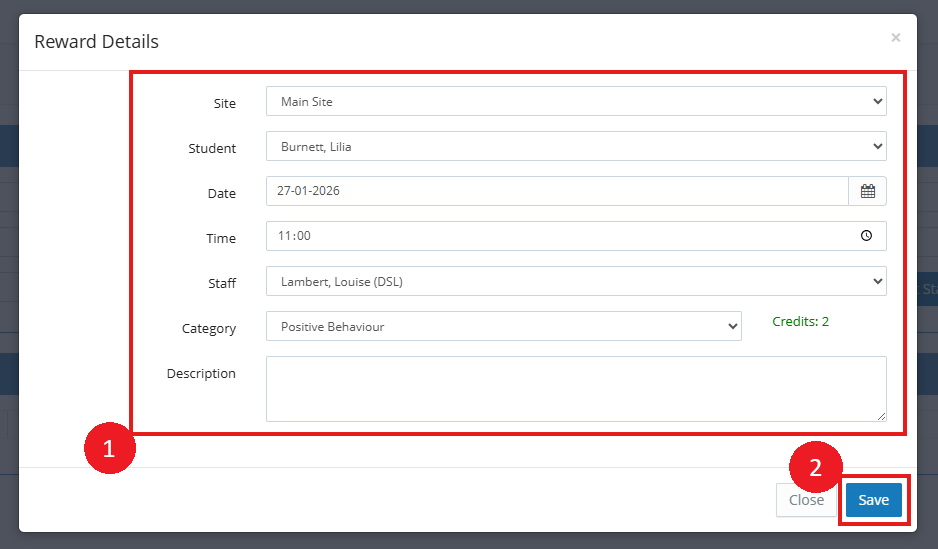
Task: Click the Time input showing 11:00
Action: (x=576, y=236)
